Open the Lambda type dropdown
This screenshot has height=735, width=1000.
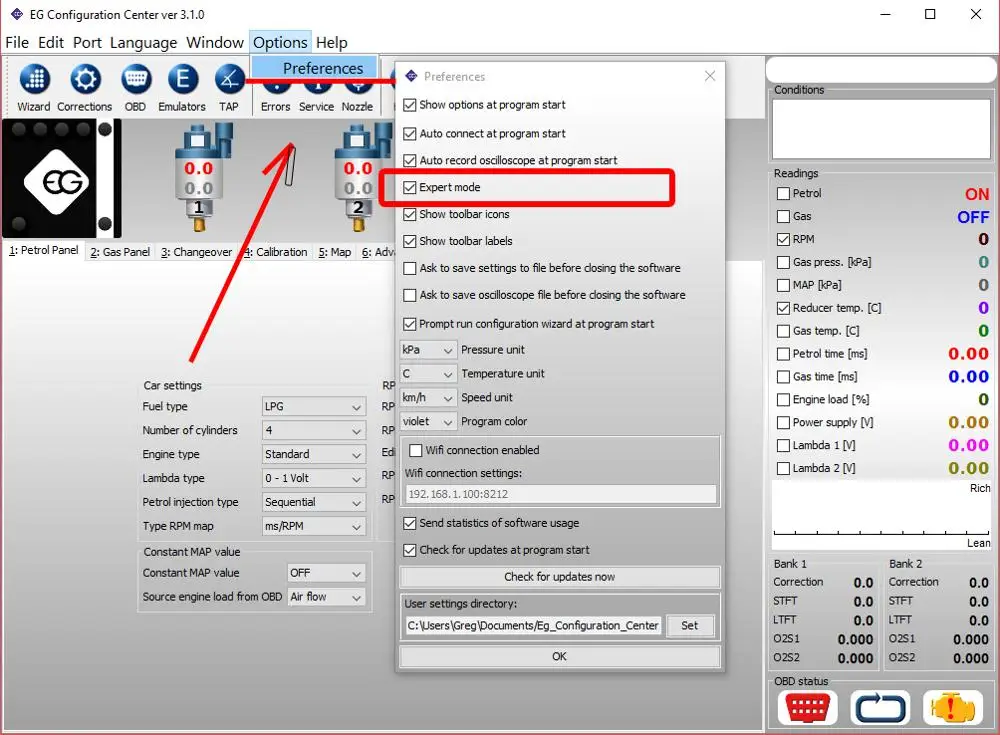(x=314, y=478)
